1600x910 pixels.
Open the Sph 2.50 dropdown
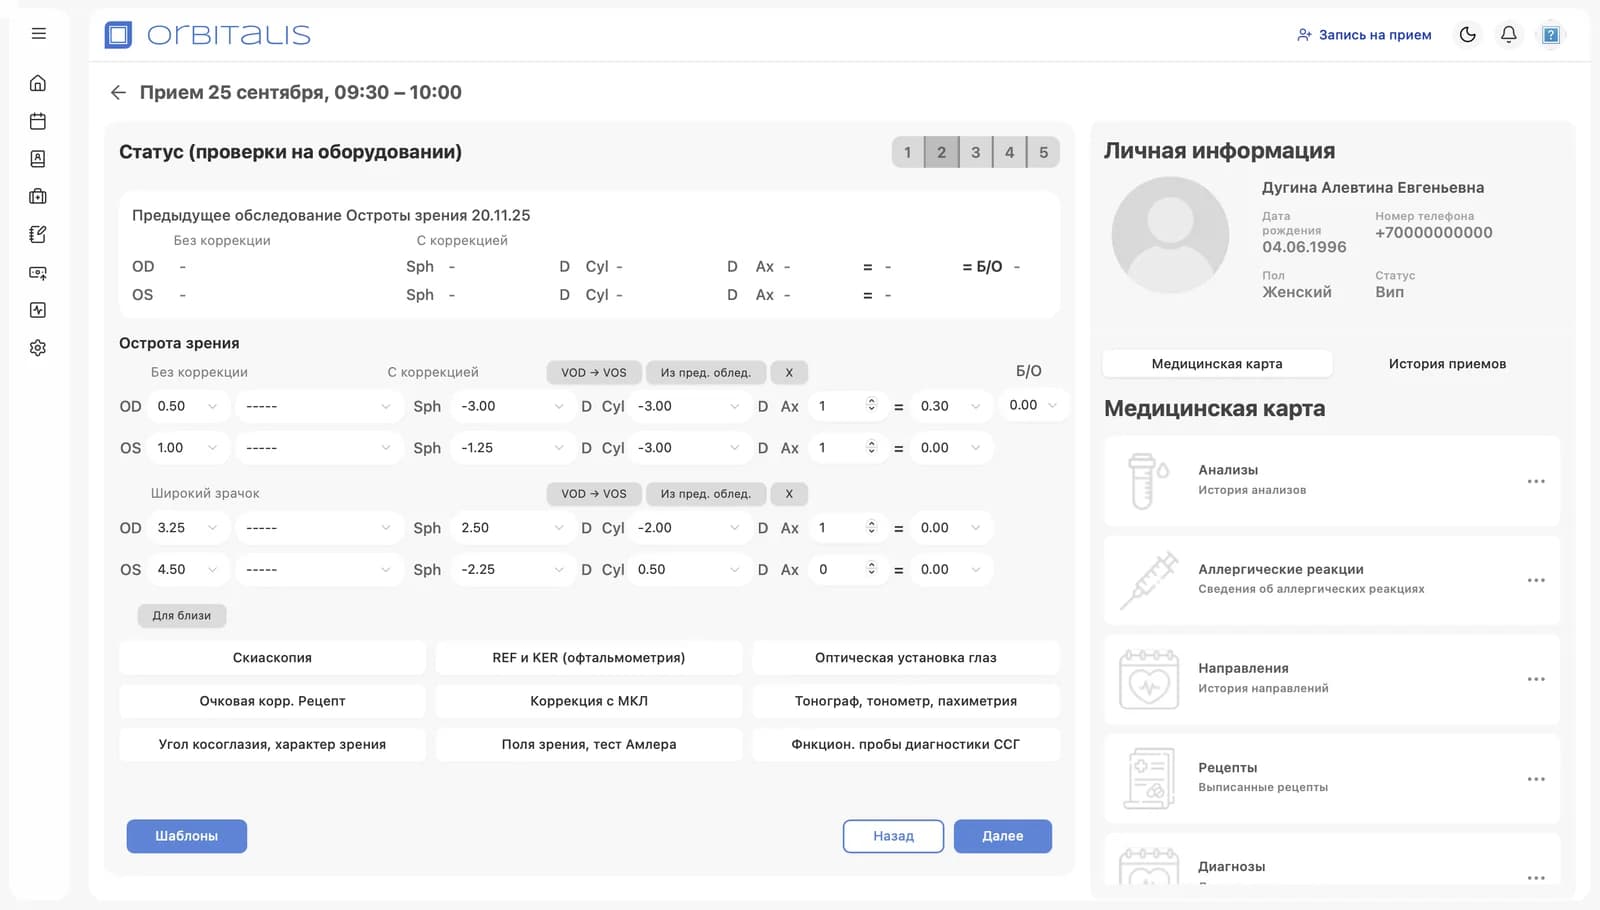(512, 528)
